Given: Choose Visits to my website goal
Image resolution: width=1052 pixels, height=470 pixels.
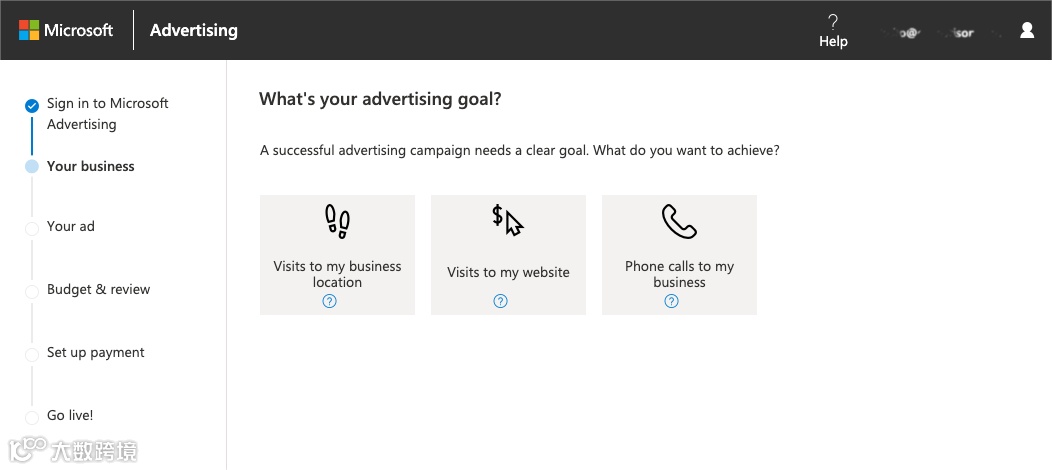Looking at the screenshot, I should click(x=508, y=272).
